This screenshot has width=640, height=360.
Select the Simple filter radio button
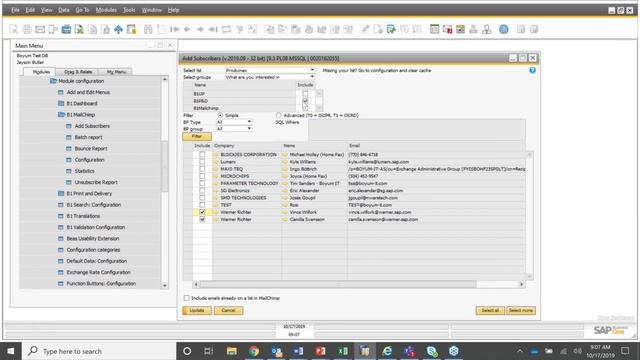[x=220, y=116]
